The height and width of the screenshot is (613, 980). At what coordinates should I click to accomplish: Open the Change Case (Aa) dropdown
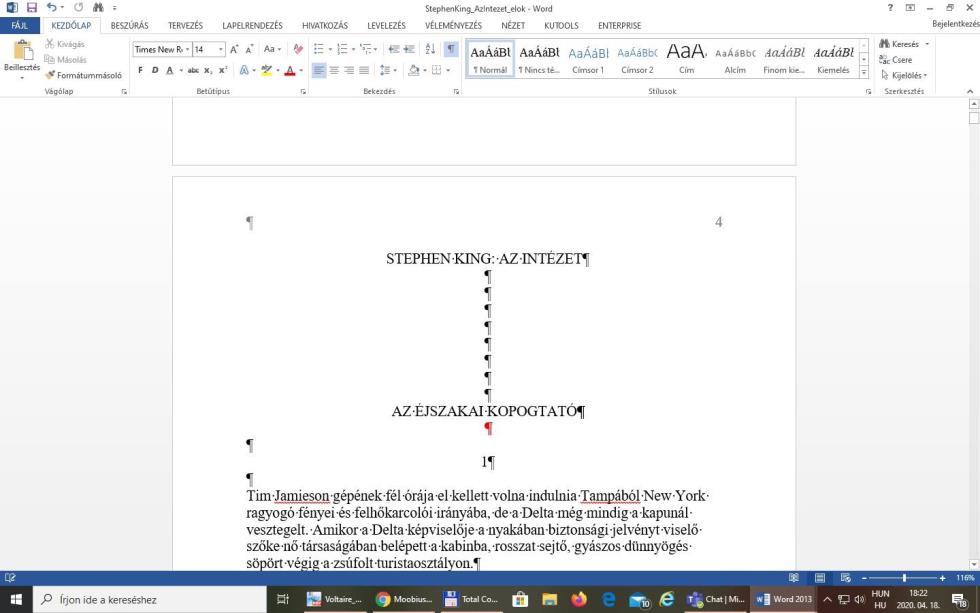(x=272, y=49)
